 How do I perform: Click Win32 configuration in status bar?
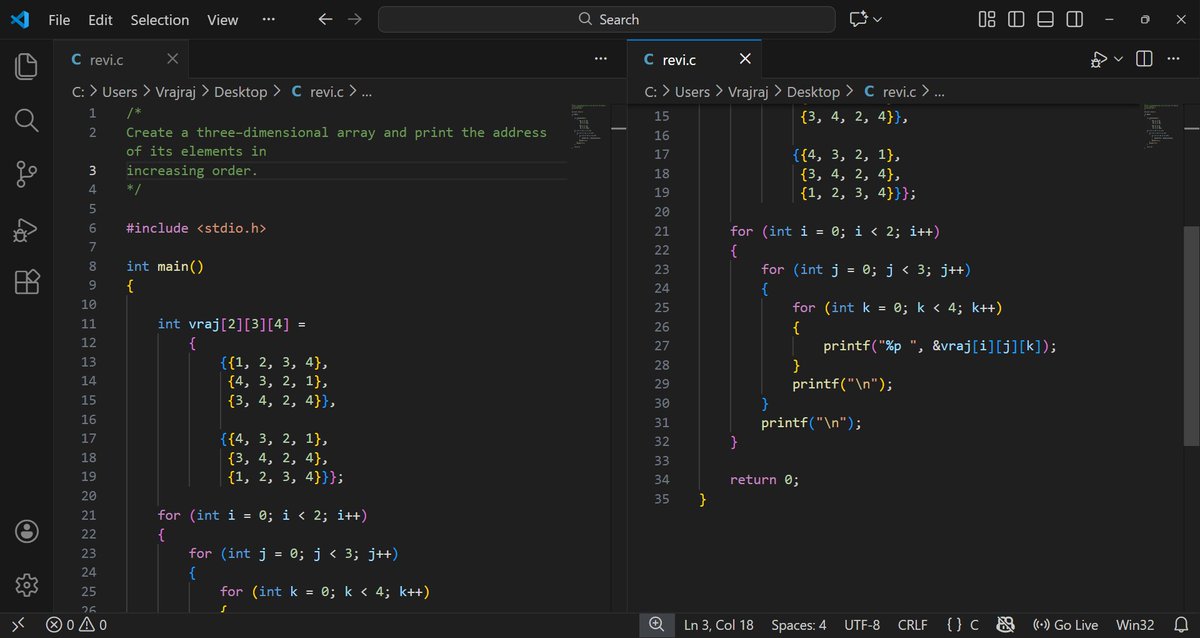click(1136, 625)
